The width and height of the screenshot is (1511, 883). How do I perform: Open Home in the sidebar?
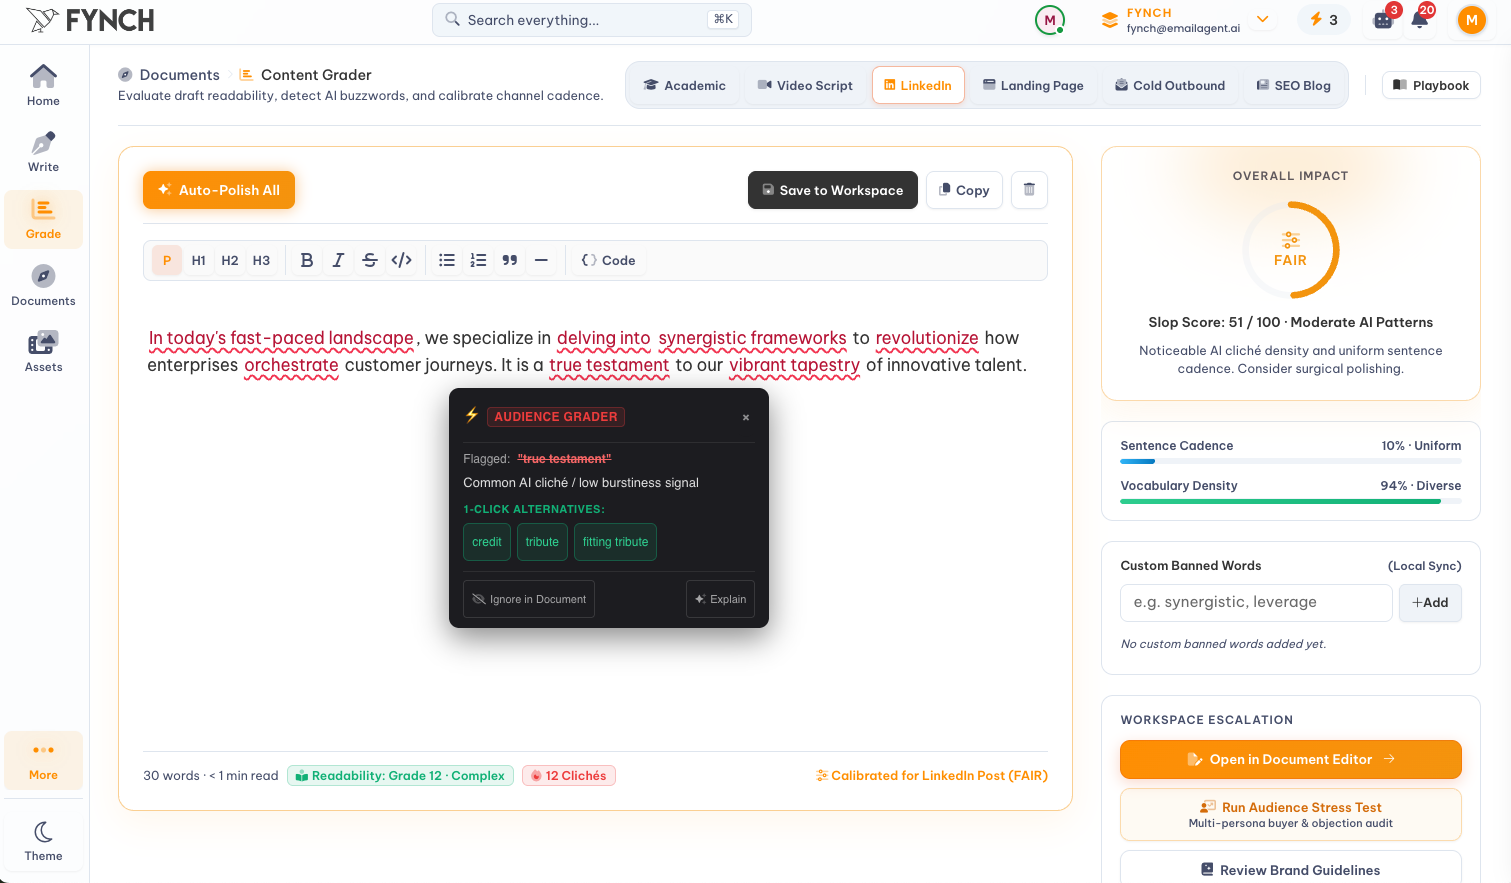coord(43,86)
